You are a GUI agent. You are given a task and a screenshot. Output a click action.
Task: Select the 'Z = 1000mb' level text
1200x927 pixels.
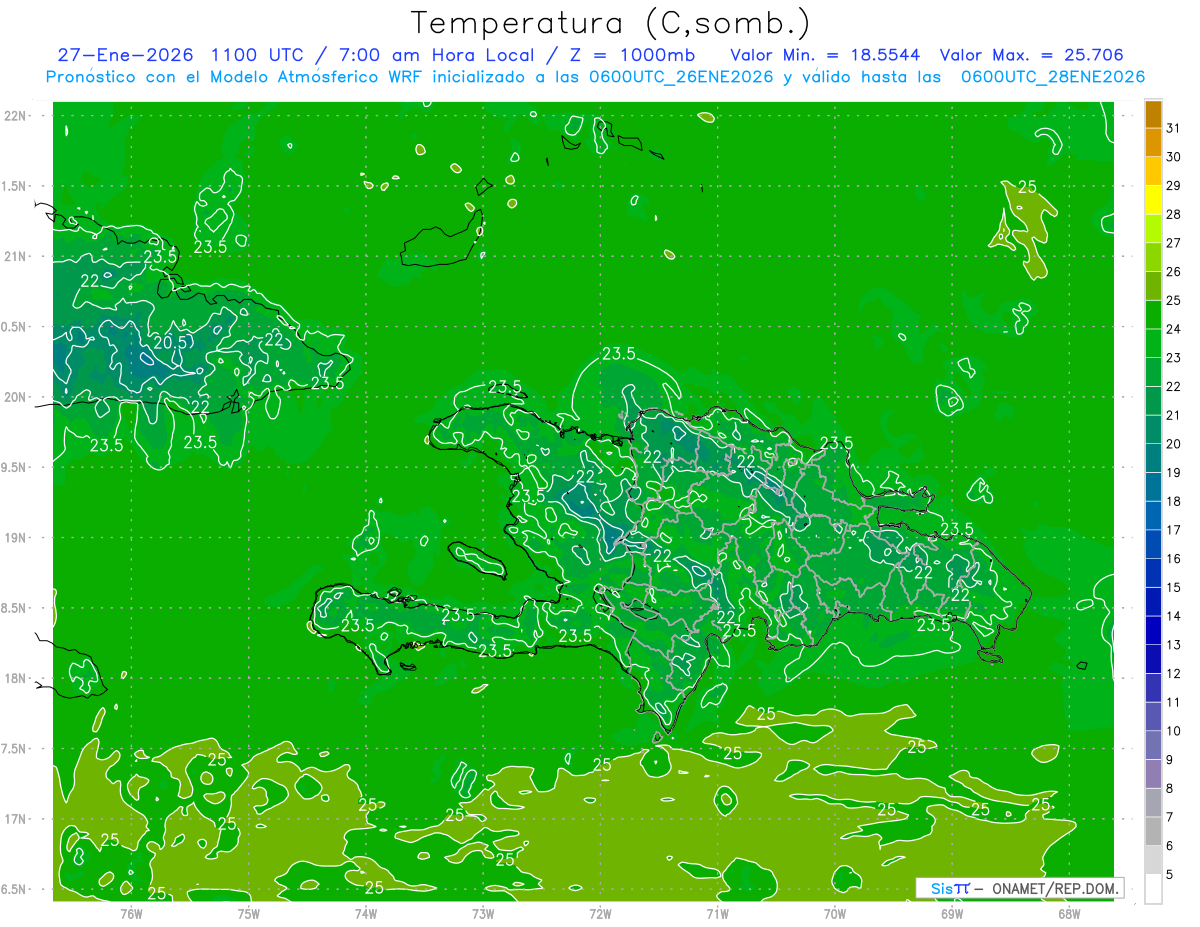(631, 55)
